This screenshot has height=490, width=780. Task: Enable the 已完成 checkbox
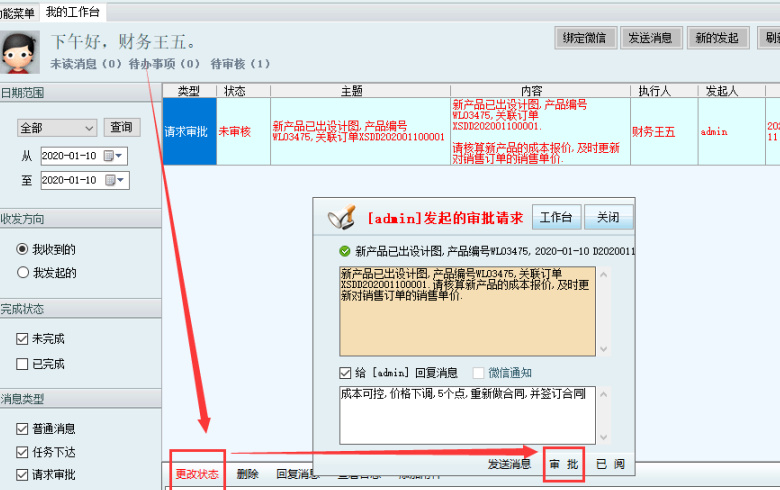pos(23,364)
